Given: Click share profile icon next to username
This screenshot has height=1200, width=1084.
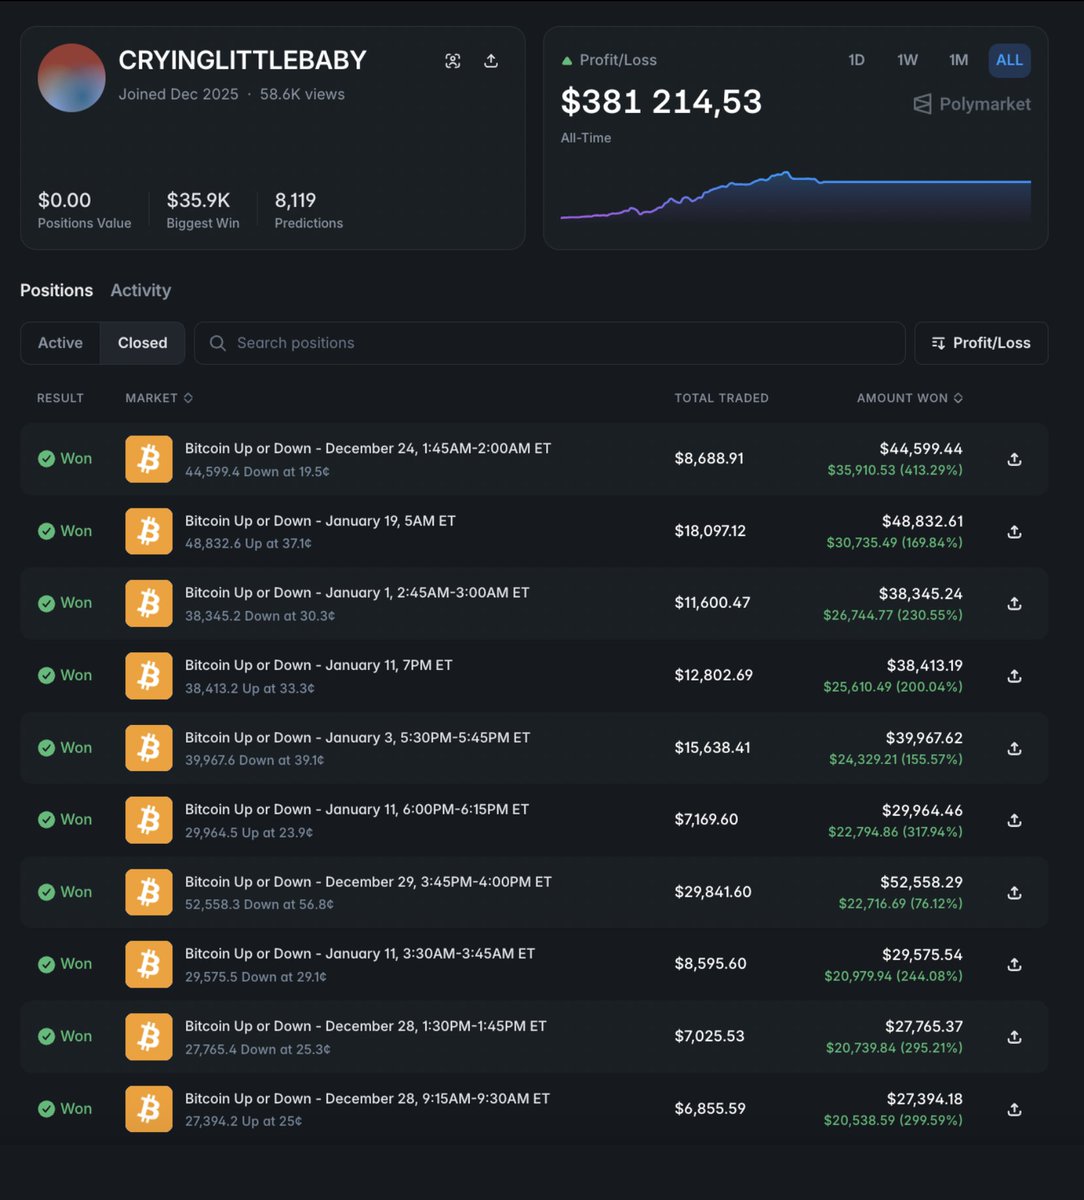Looking at the screenshot, I should [x=491, y=61].
